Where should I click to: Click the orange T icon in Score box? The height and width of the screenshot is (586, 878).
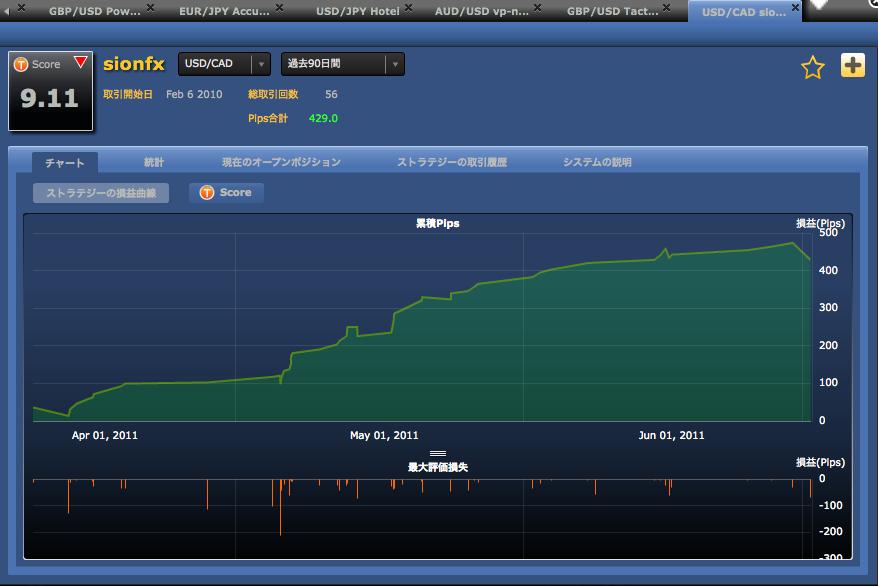(21, 64)
